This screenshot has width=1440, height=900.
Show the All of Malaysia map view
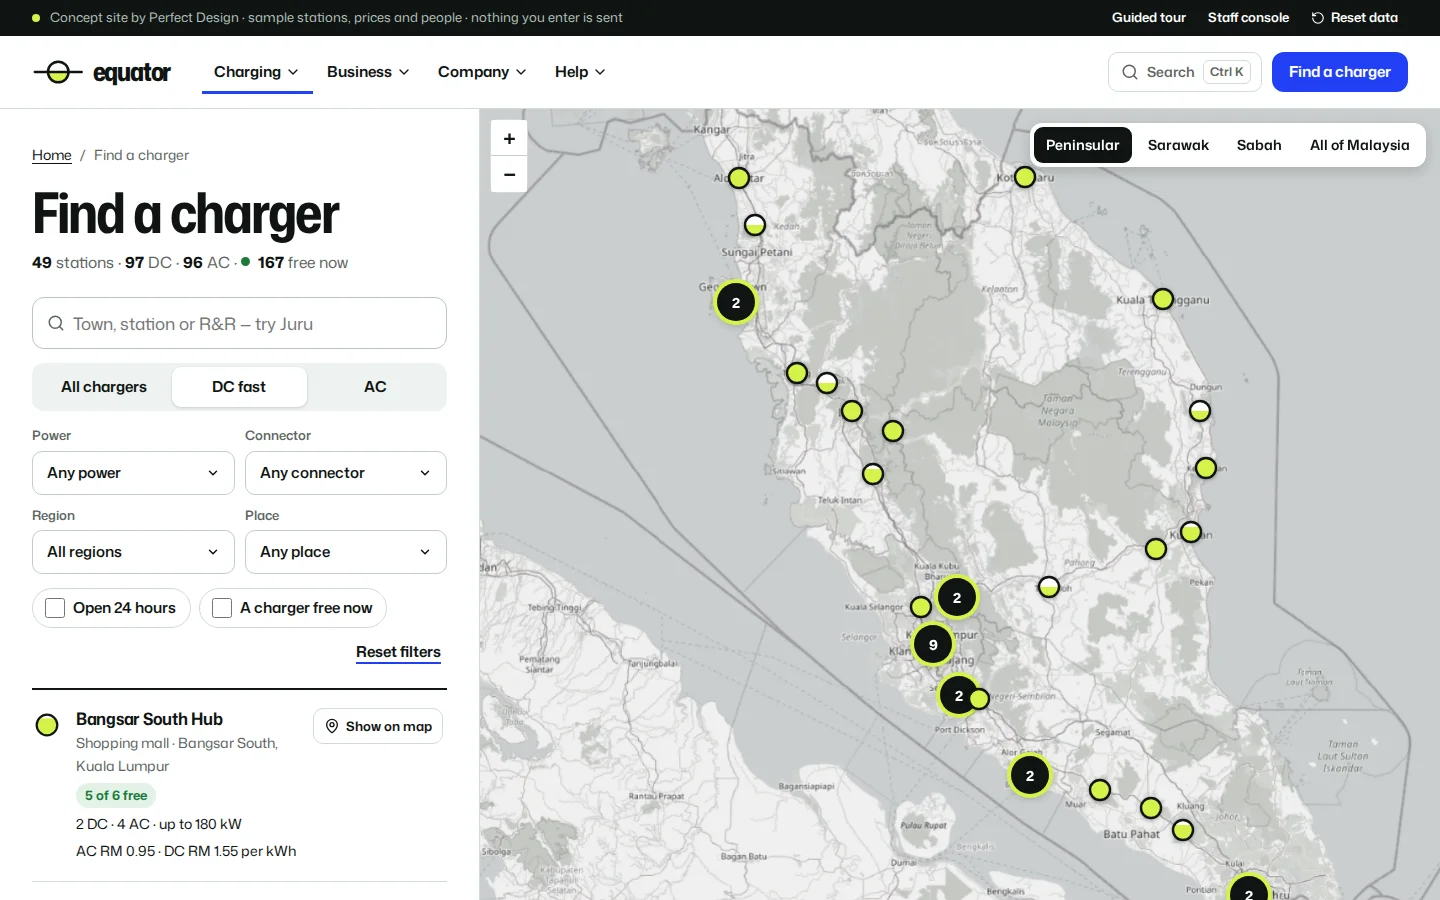(x=1359, y=145)
